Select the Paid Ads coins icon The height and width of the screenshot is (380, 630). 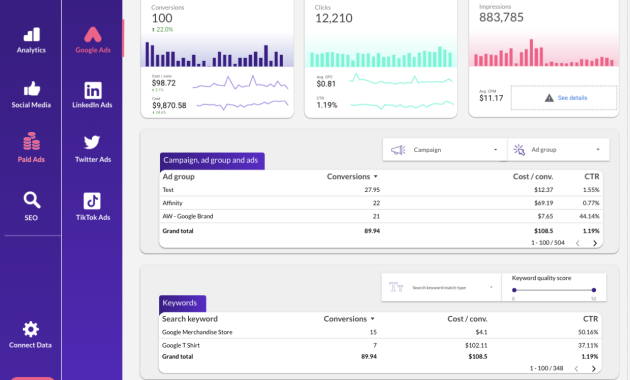pyautogui.click(x=31, y=141)
